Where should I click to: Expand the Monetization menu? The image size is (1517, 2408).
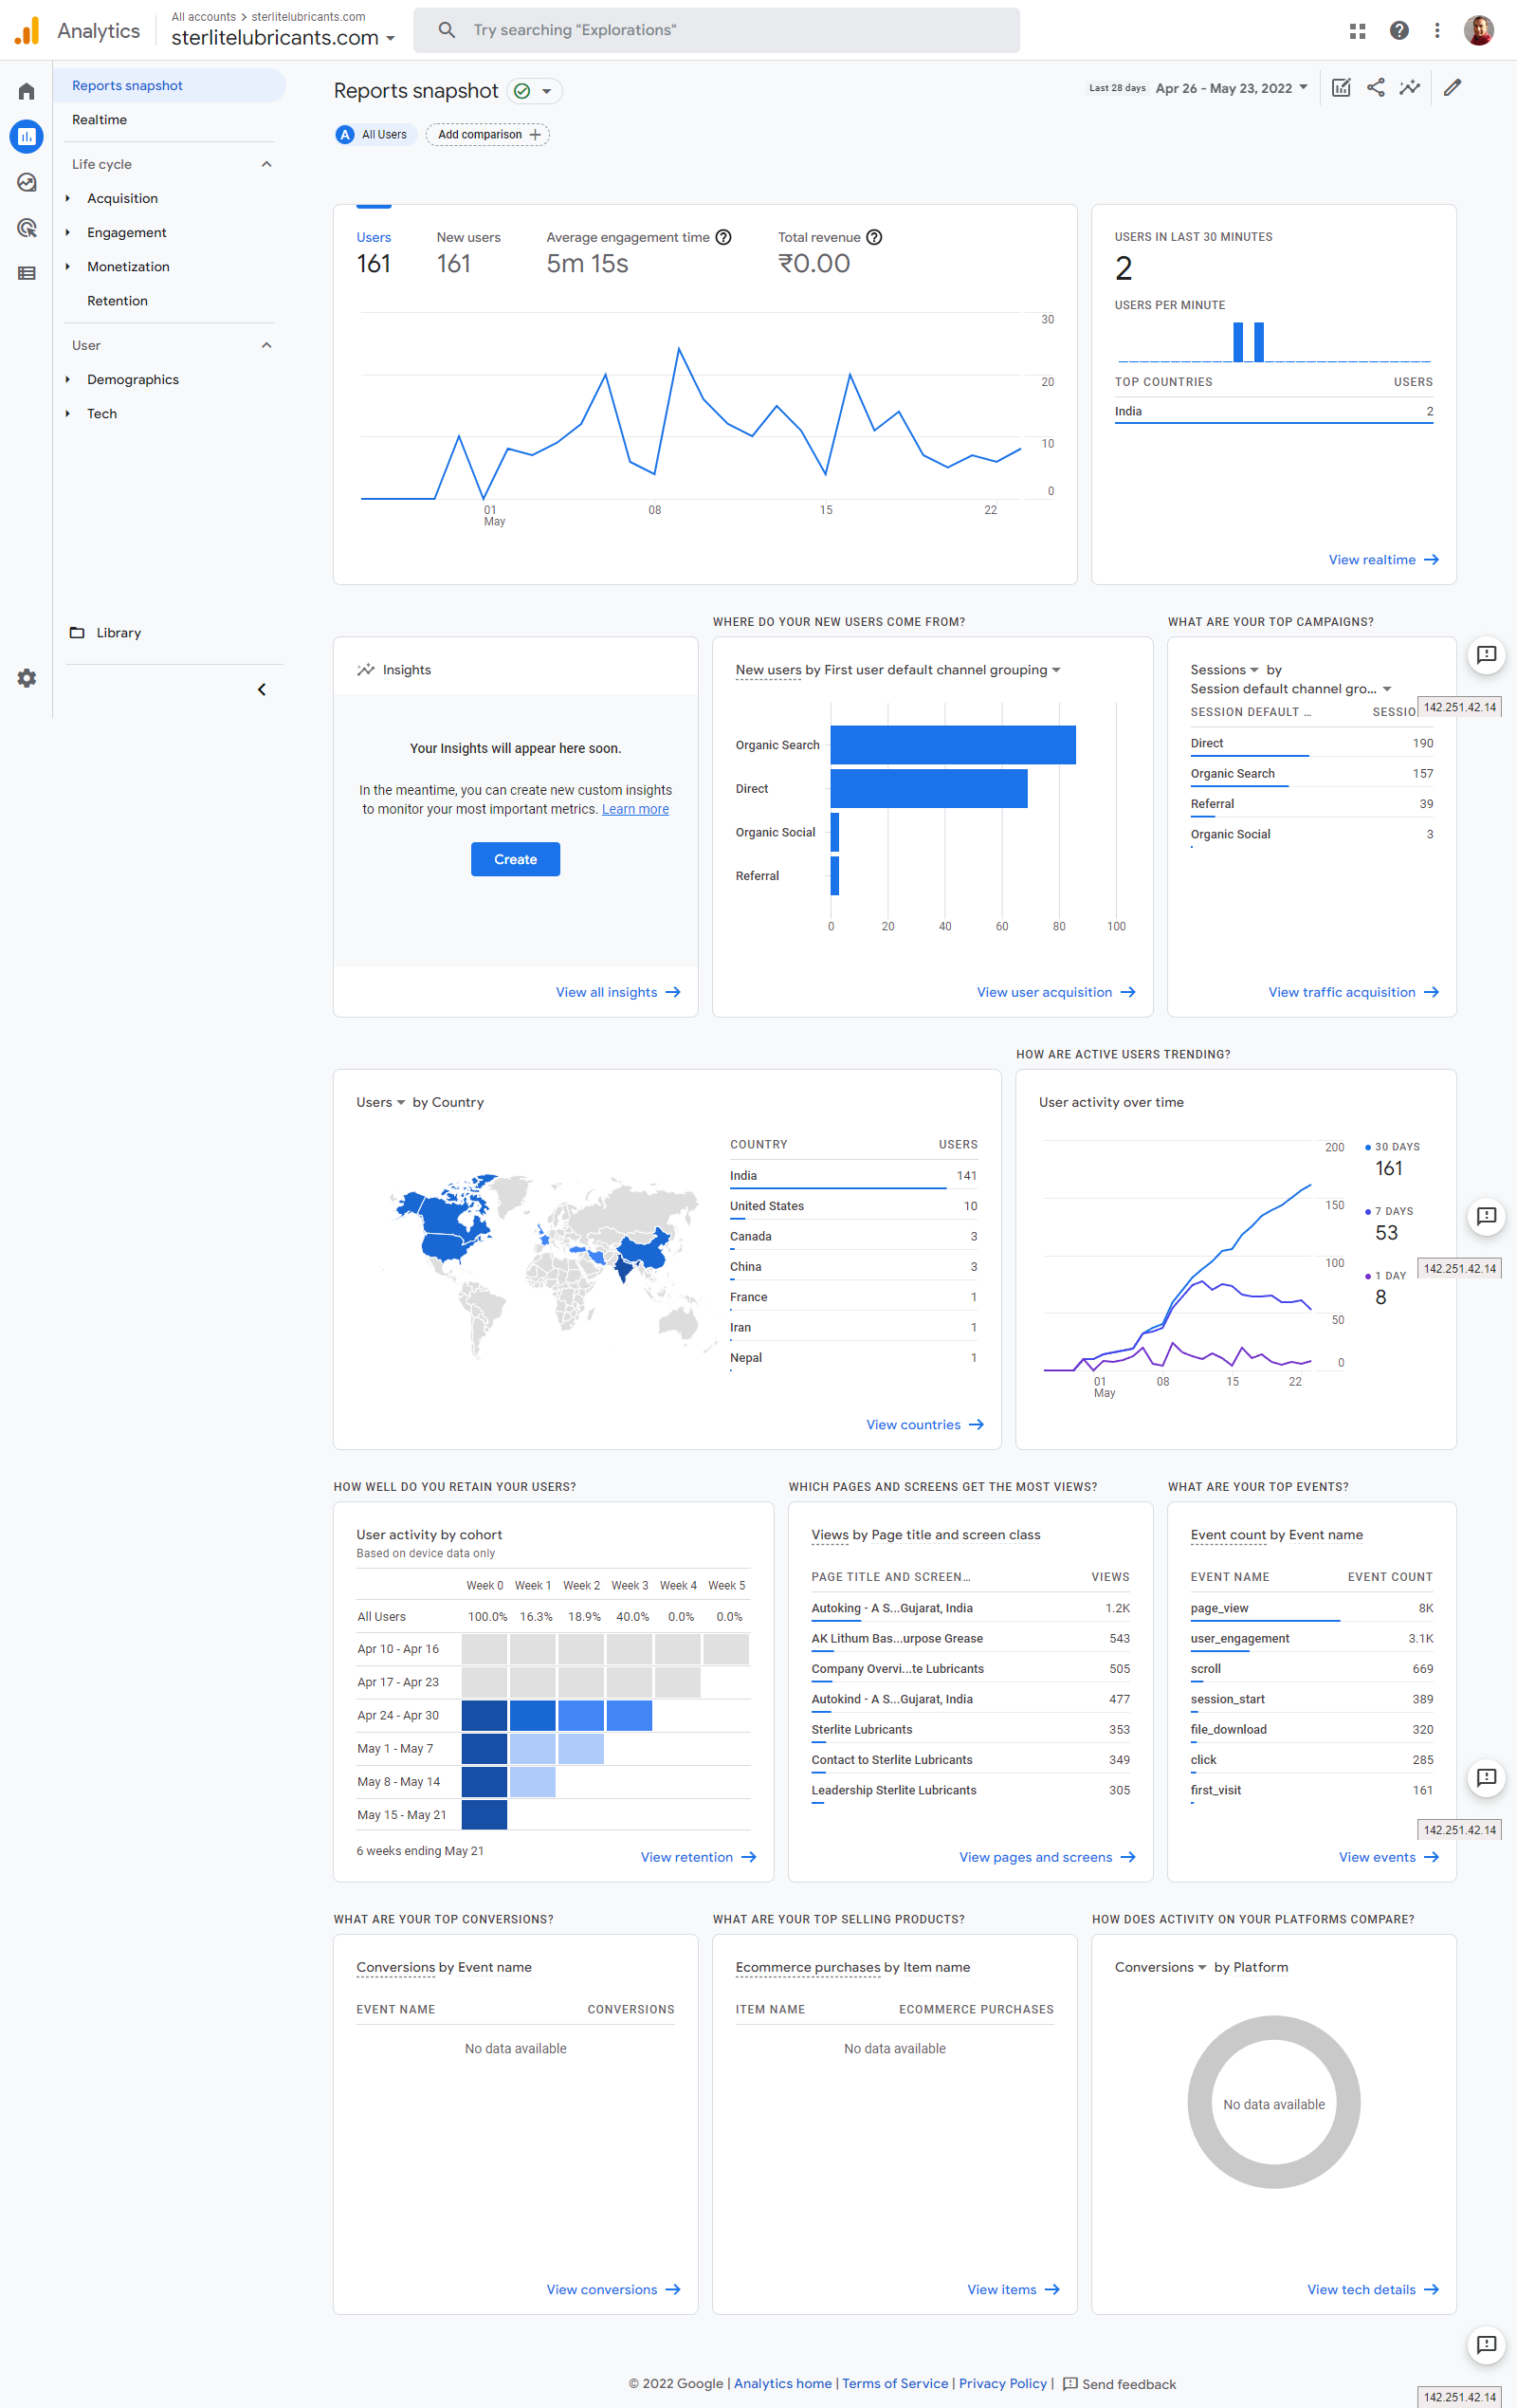pyautogui.click(x=68, y=266)
